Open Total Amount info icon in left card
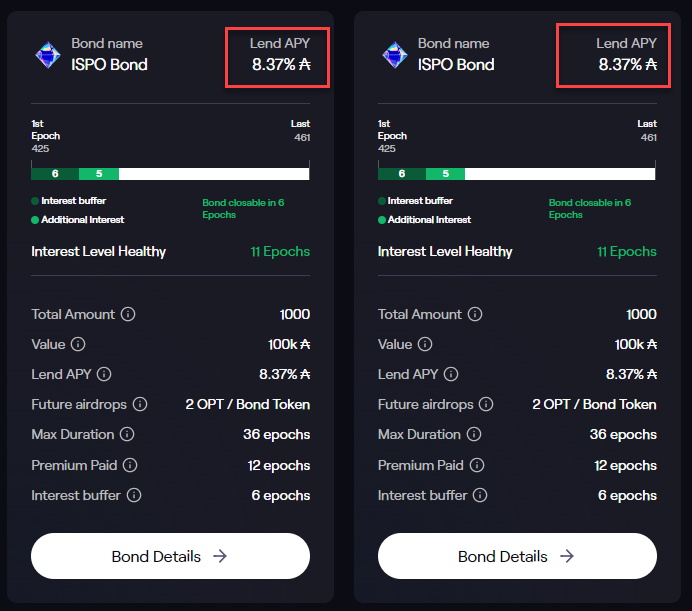This screenshot has height=611, width=692. click(128, 314)
